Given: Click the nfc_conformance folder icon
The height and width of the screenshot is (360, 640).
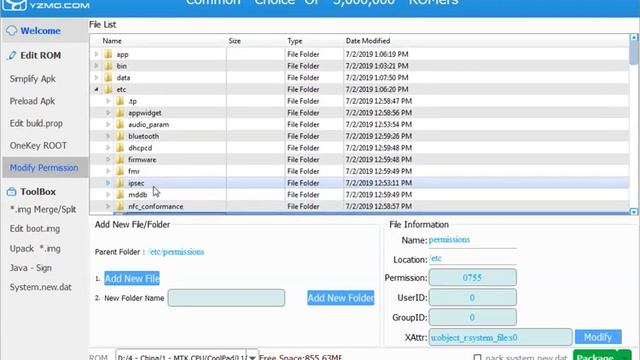Looking at the screenshot, I should (120, 206).
